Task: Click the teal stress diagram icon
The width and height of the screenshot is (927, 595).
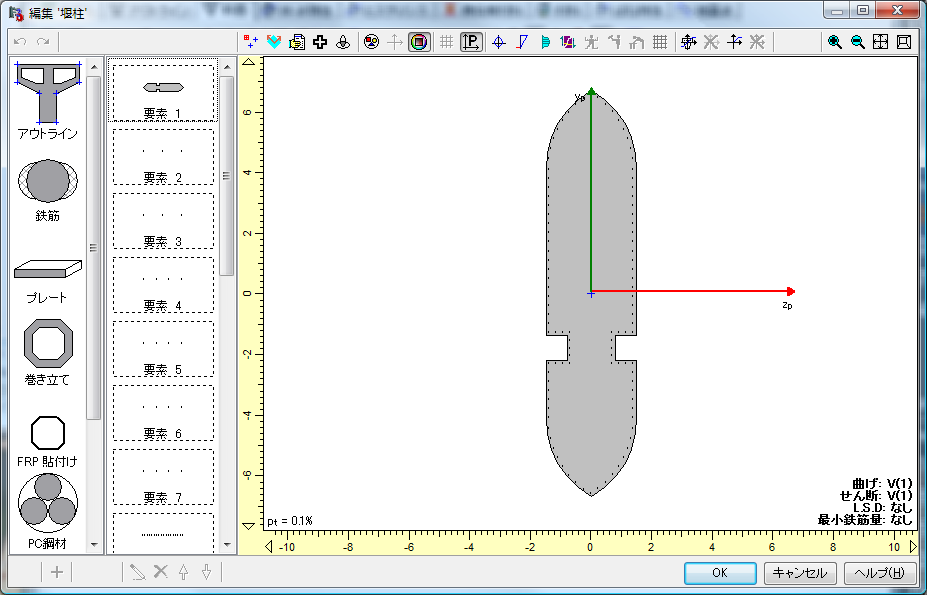Action: point(545,42)
